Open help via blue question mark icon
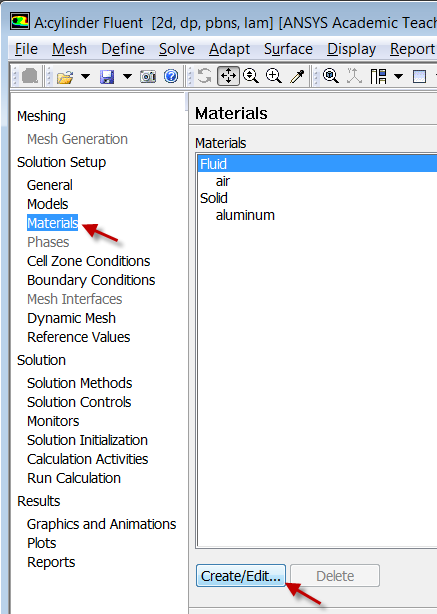The height and width of the screenshot is (614, 437). [171, 76]
